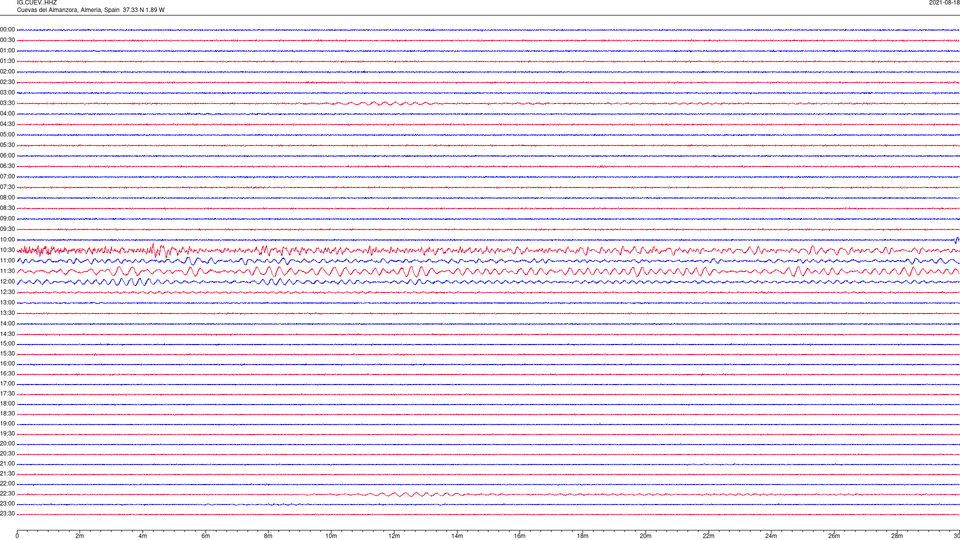Click the 19:00 time label
960x540 pixels.
pos(7,424)
